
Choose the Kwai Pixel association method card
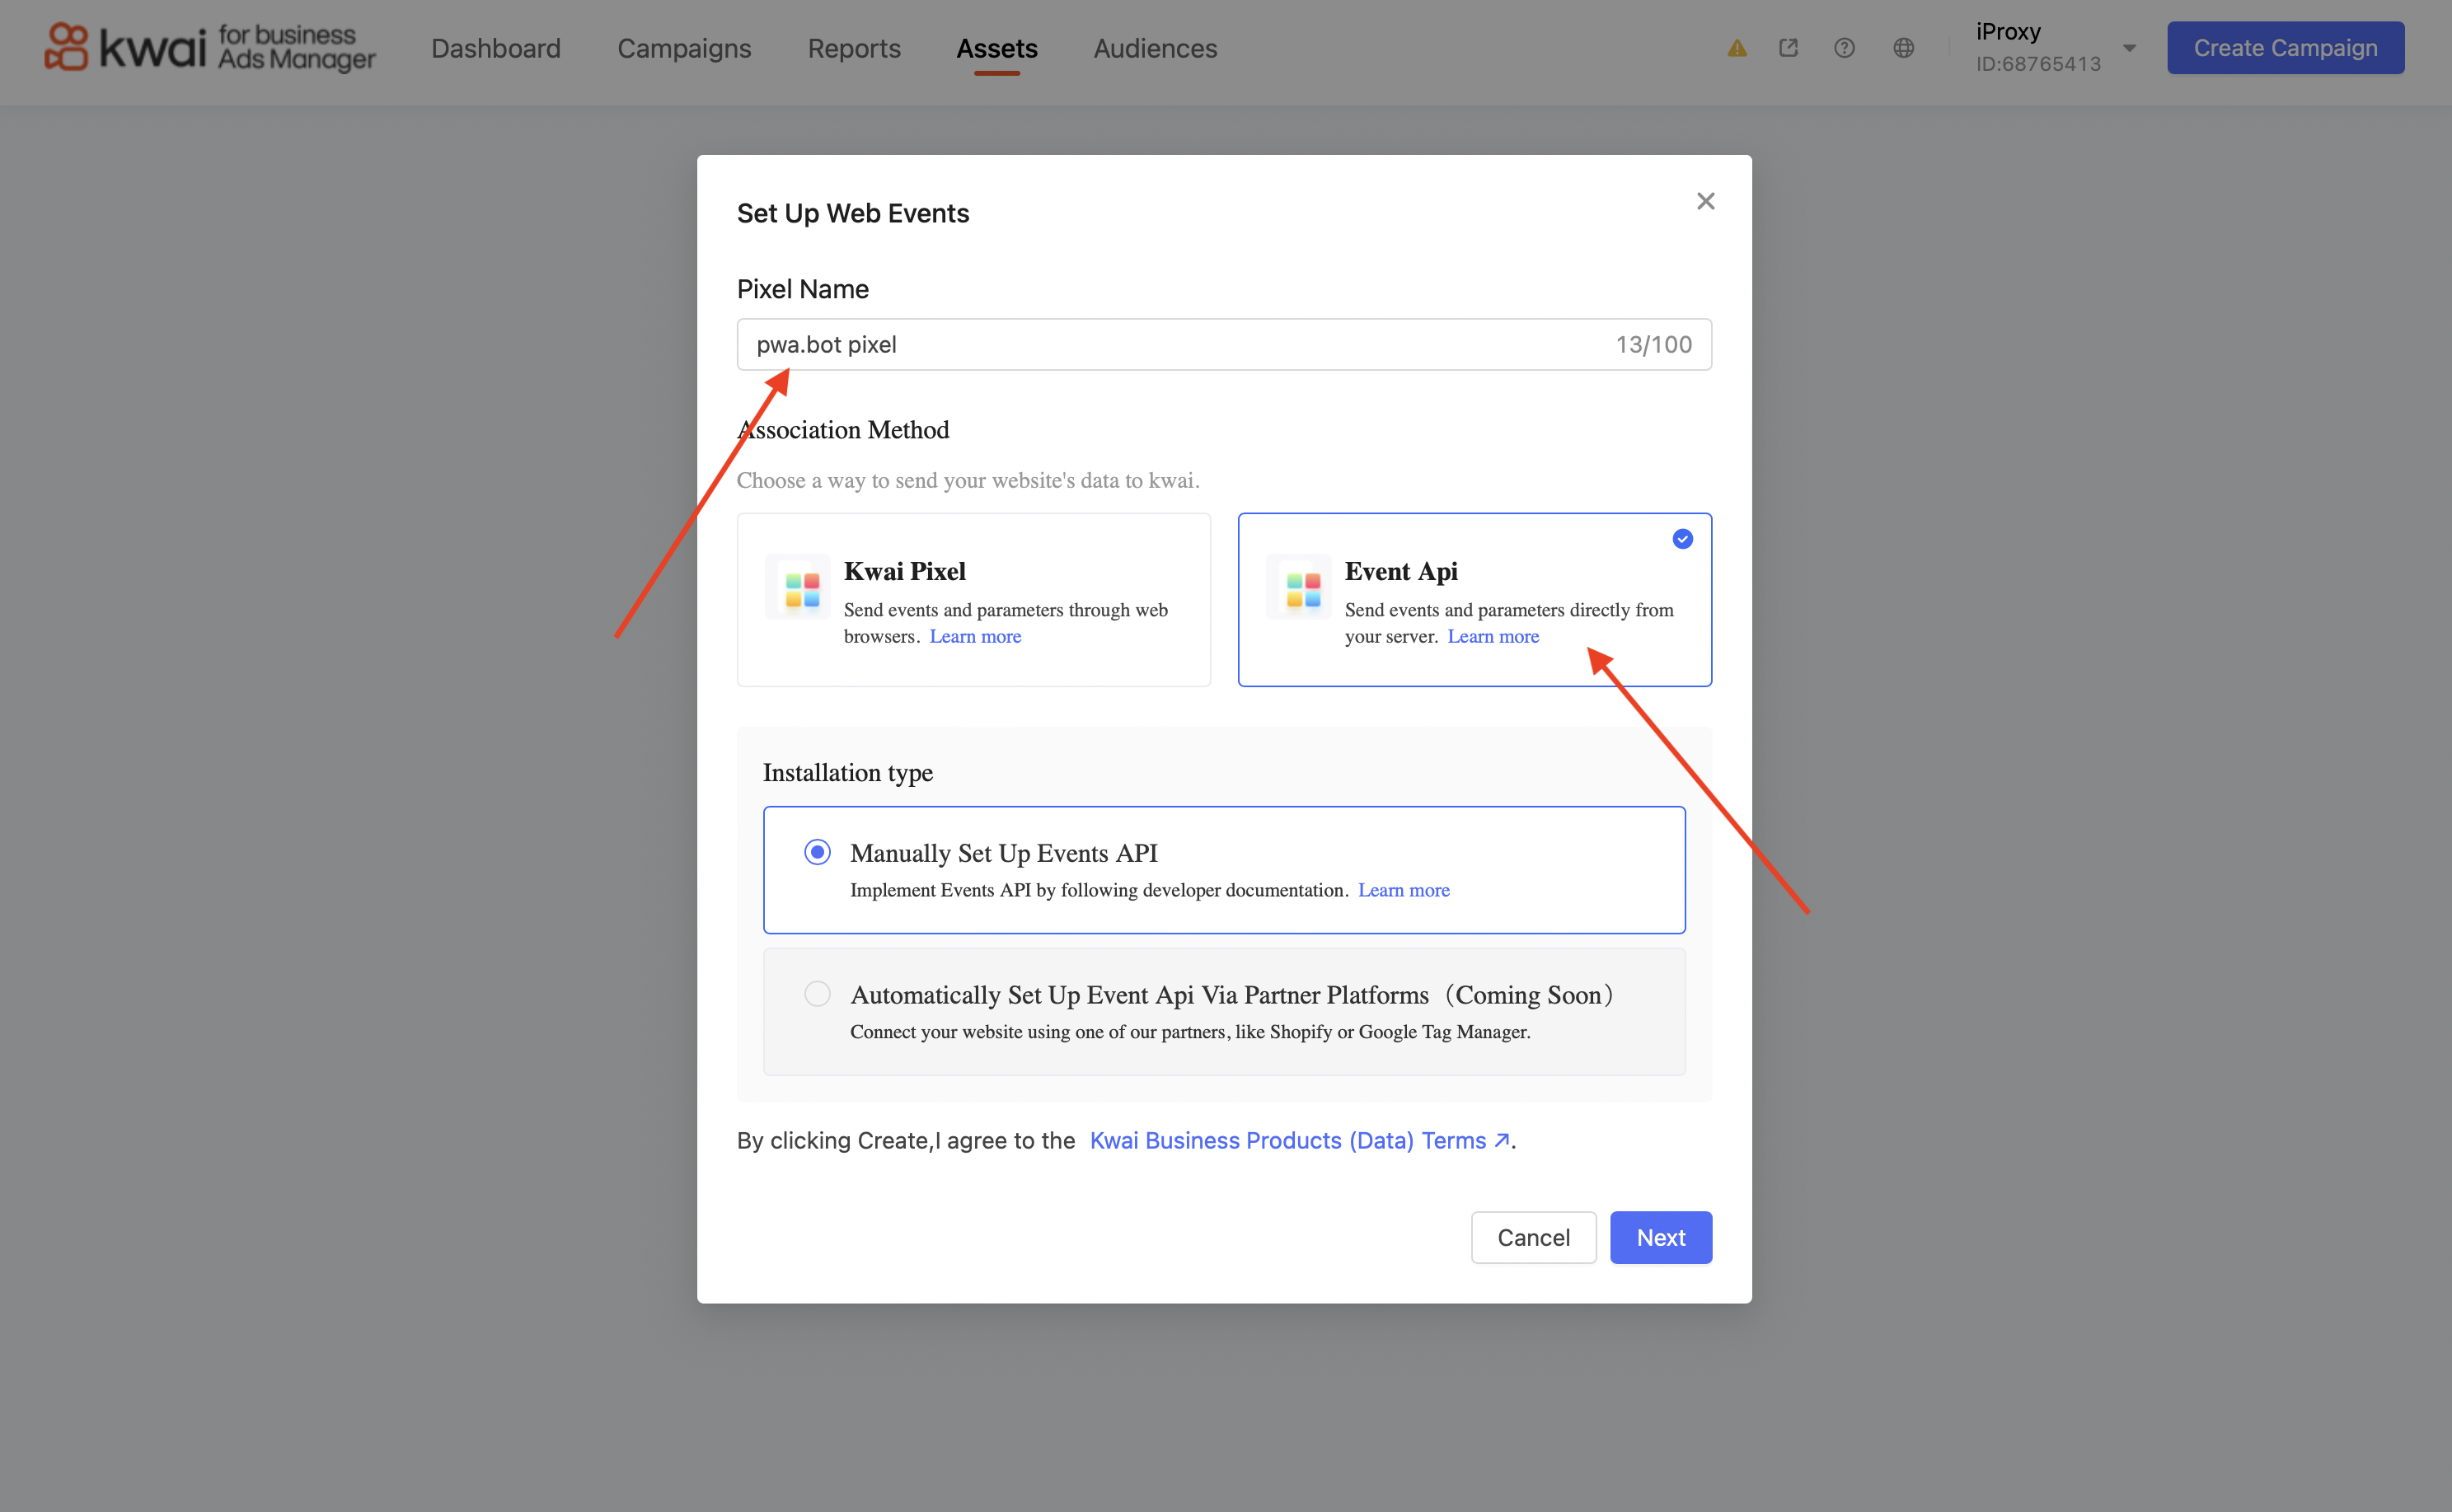click(973, 600)
